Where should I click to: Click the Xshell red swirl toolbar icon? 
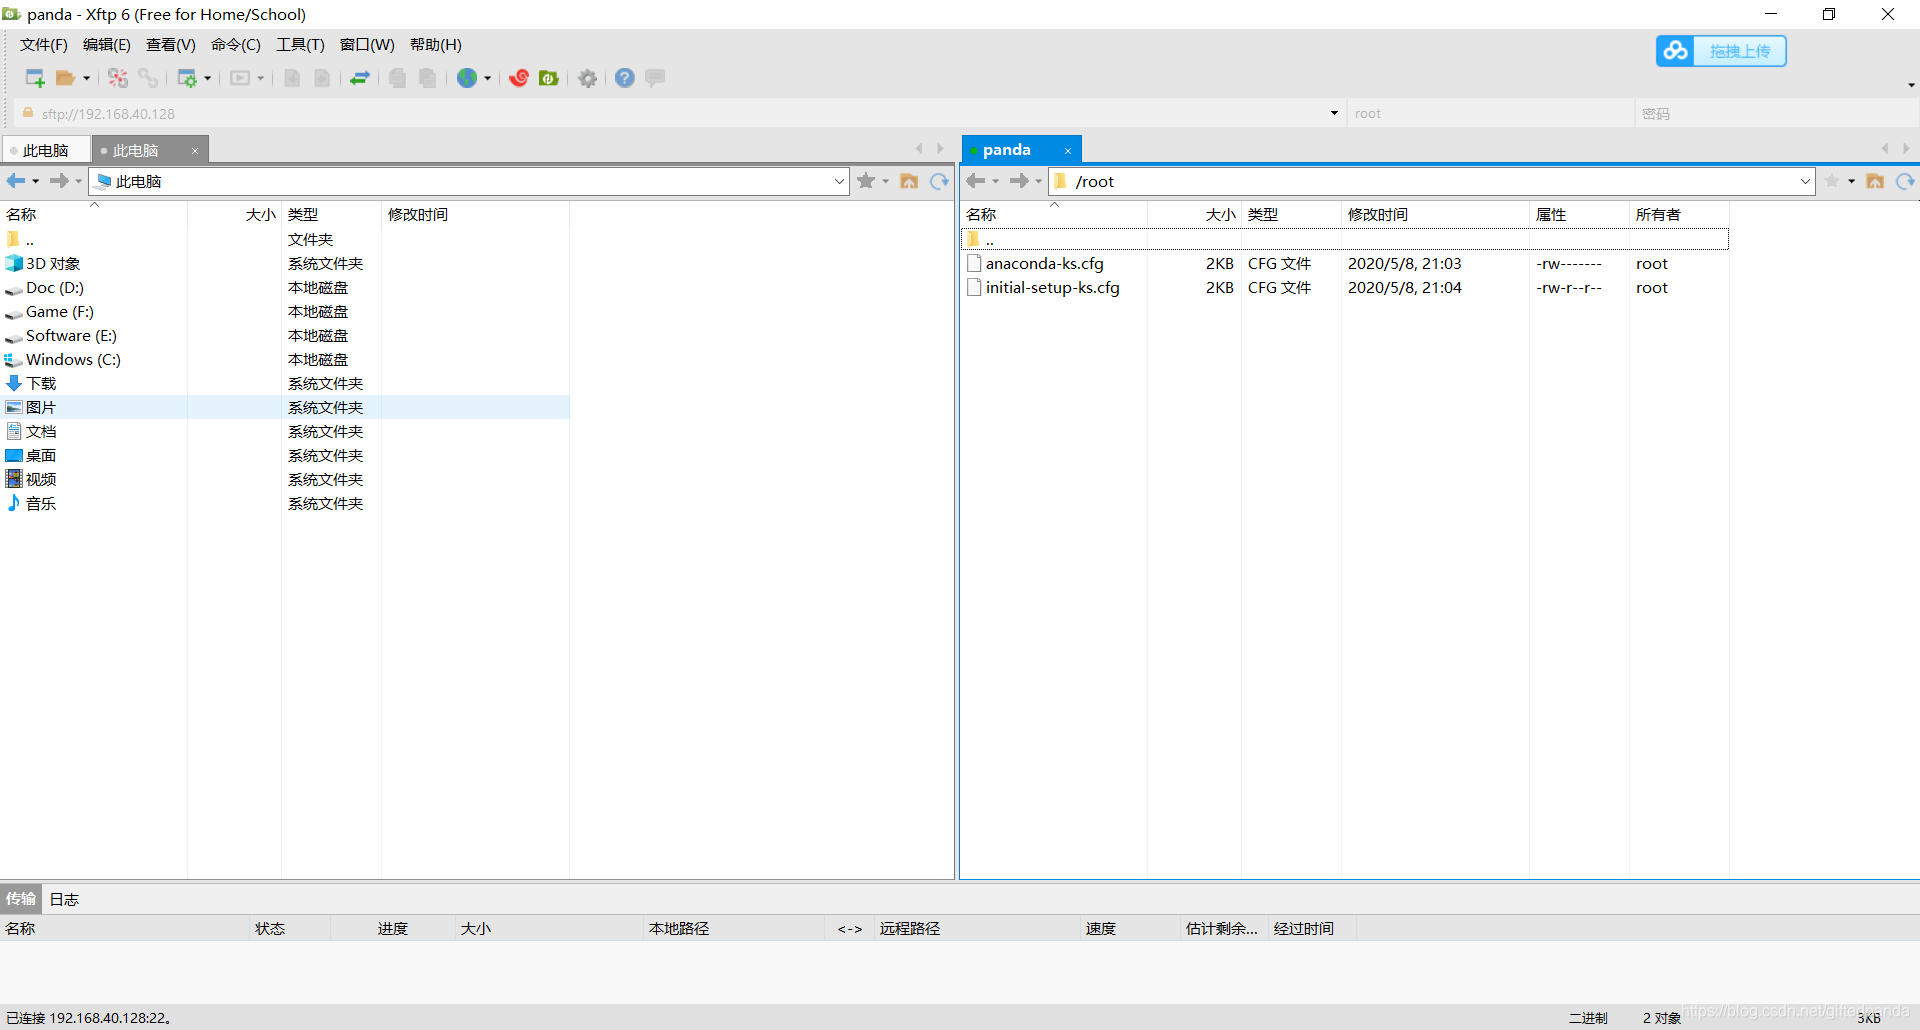coord(519,78)
